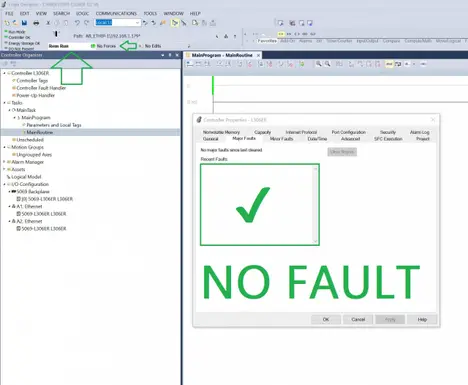Select the Compare instruction tab
Image resolution: width=468 pixels, height=385 pixels.
pyautogui.click(x=391, y=41)
